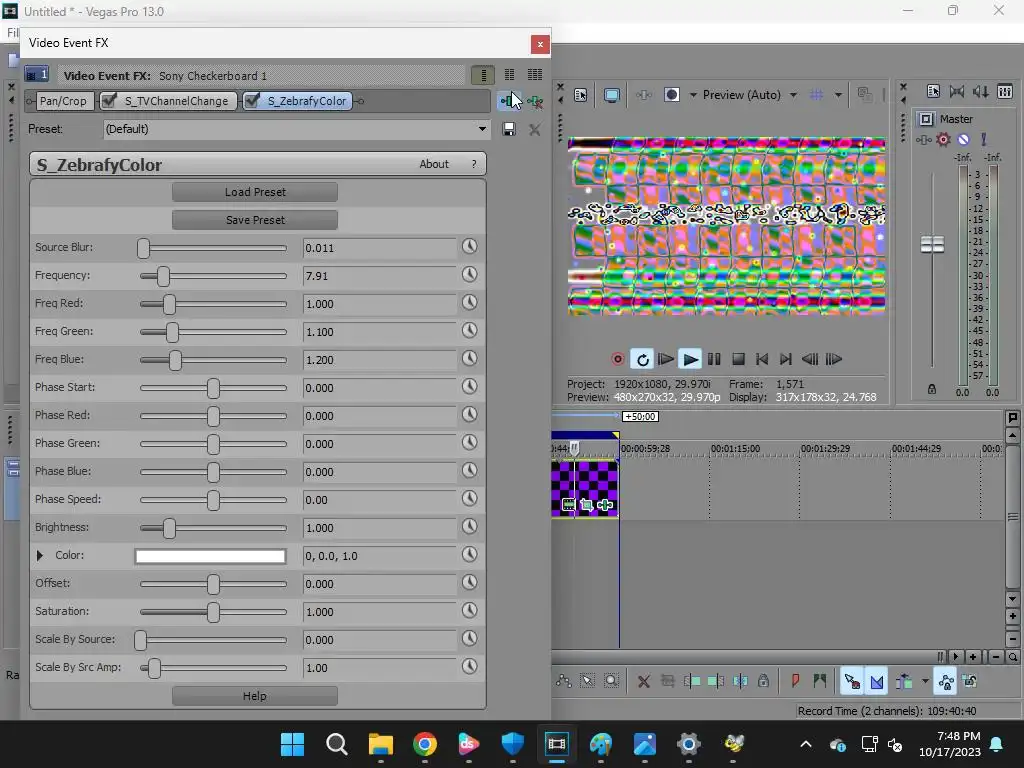This screenshot has height=768, width=1024.
Task: Open the Mixing Console icon
Action: [x=1005, y=91]
